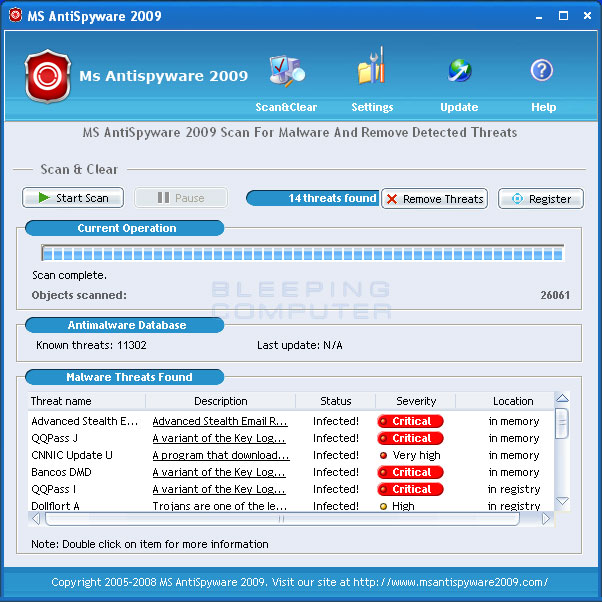The height and width of the screenshot is (602, 602).
Task: Open the Settings tools folder icon
Action: point(371,66)
